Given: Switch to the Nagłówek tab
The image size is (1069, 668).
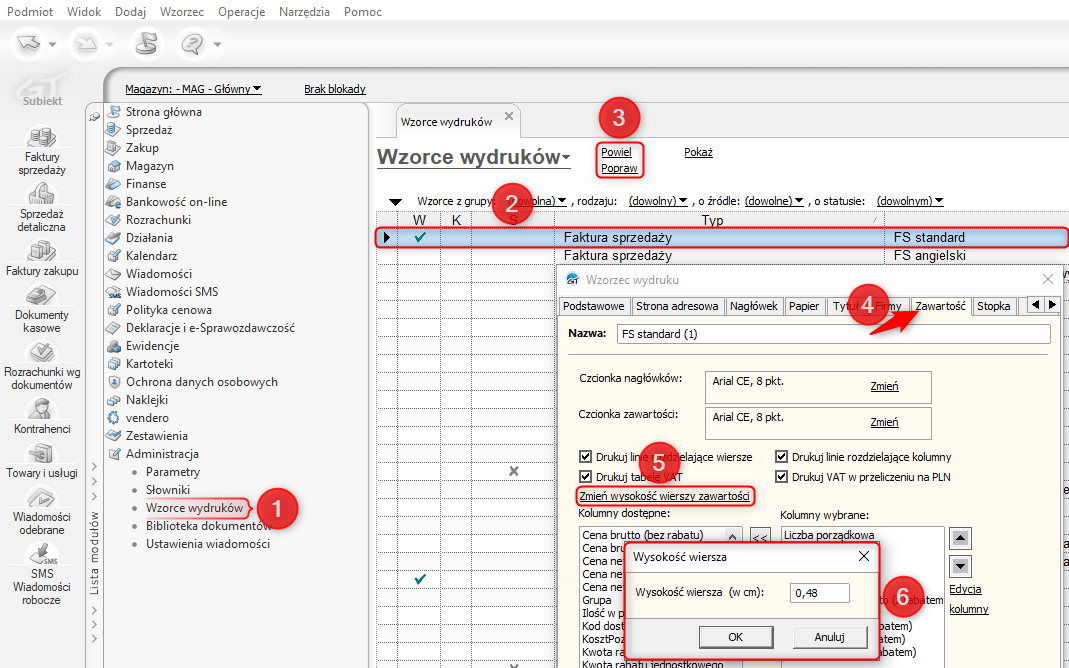Looking at the screenshot, I should tap(753, 306).
